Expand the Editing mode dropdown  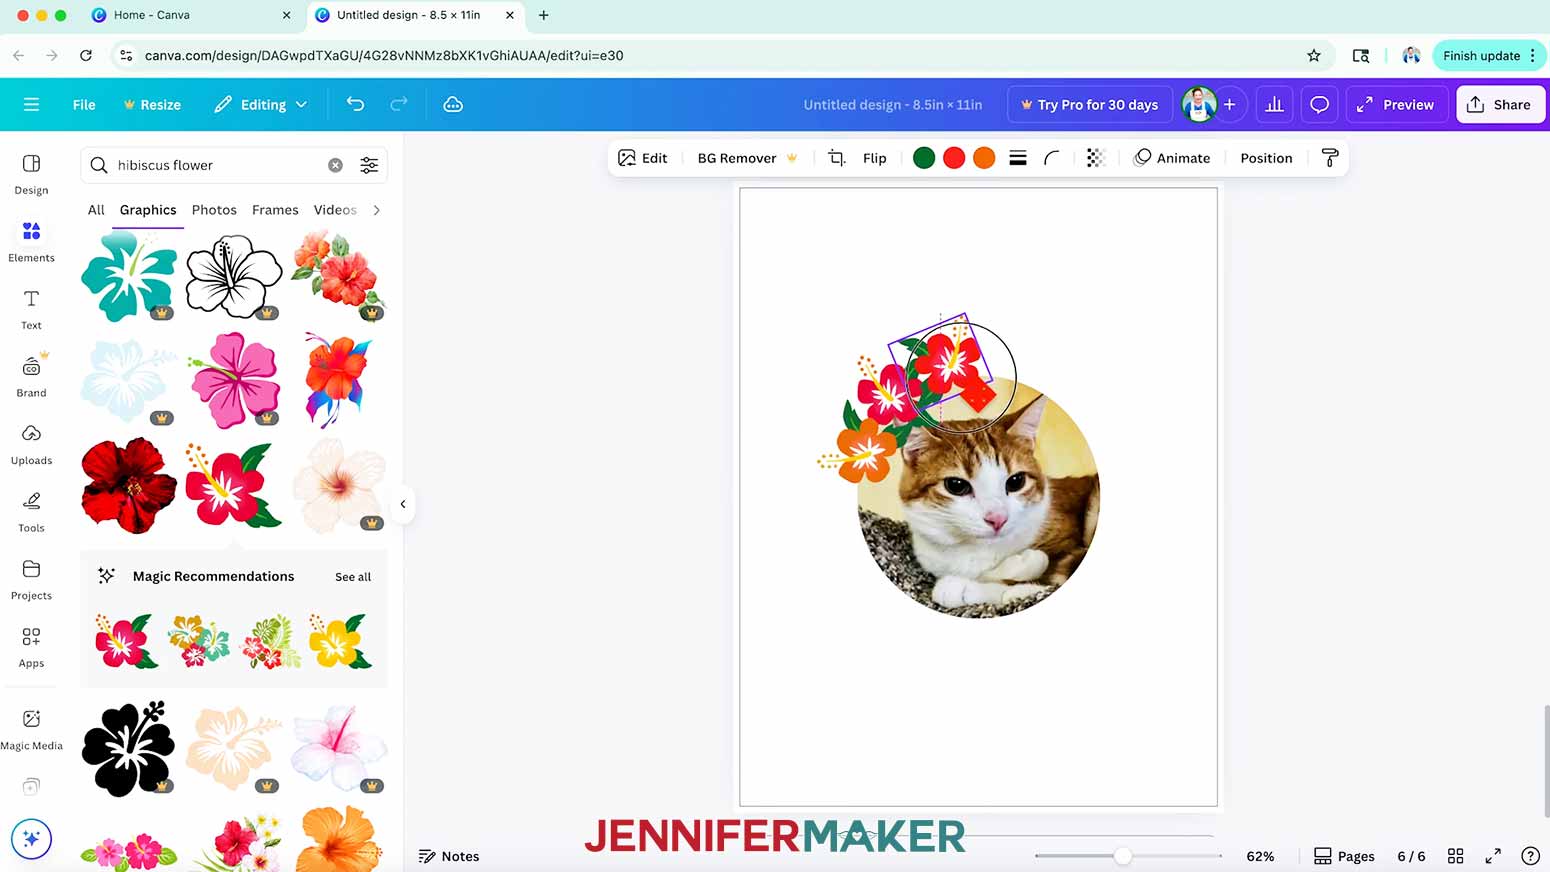pyautogui.click(x=260, y=104)
